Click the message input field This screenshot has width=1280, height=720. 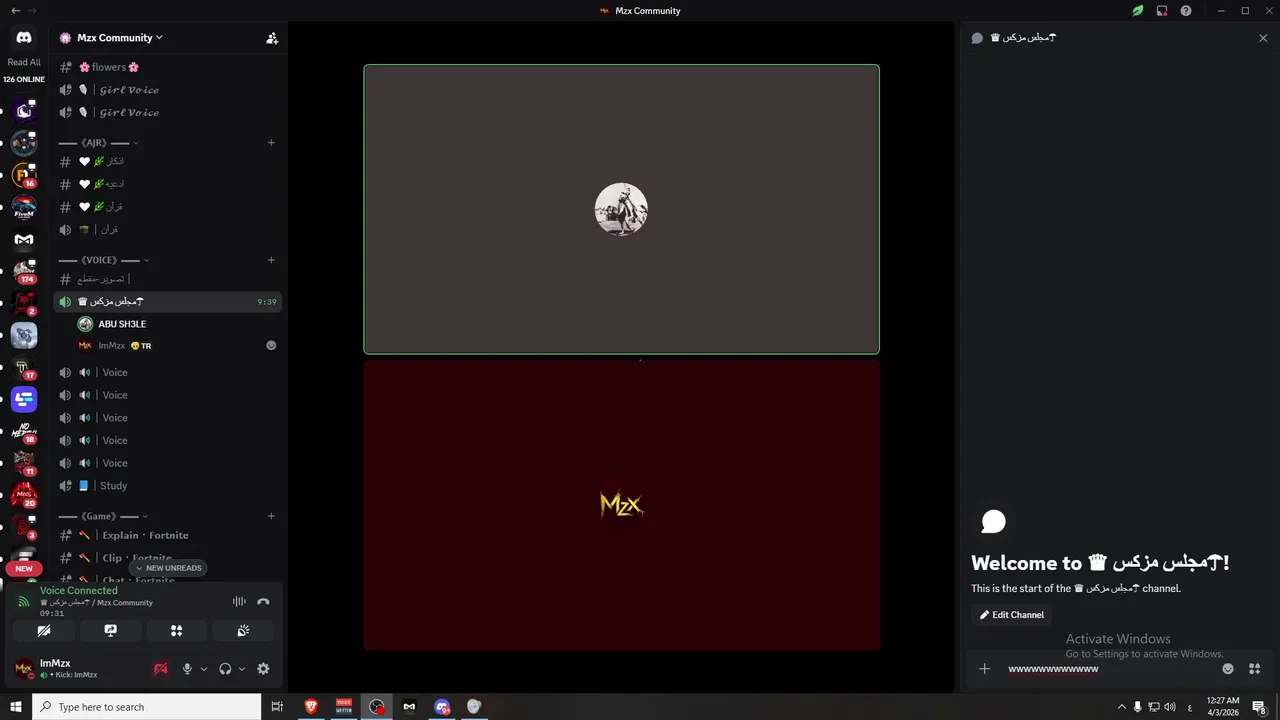point(1108,669)
